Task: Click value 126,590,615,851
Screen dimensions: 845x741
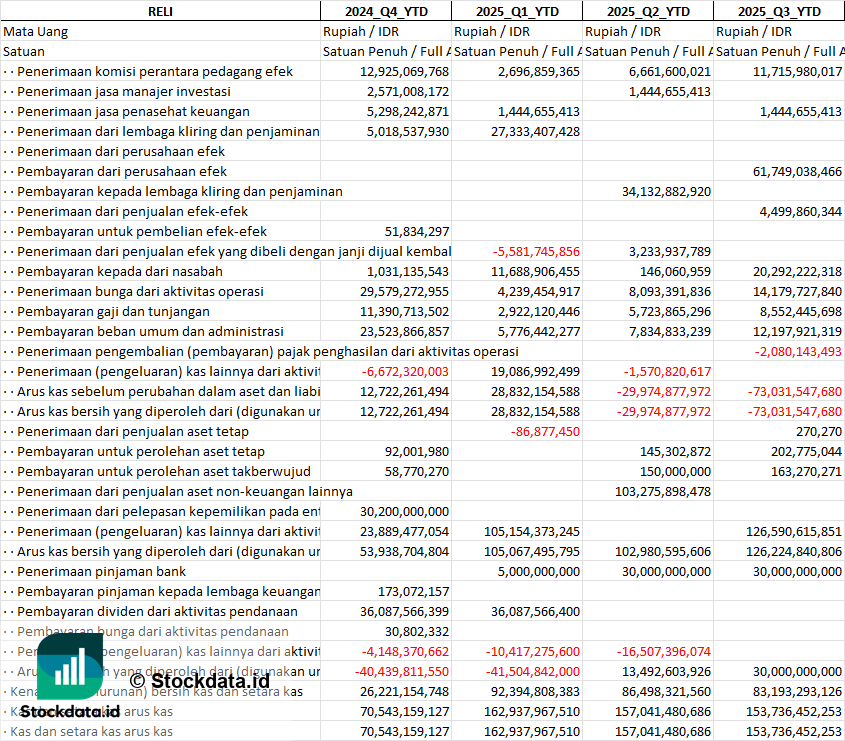Action: [794, 531]
